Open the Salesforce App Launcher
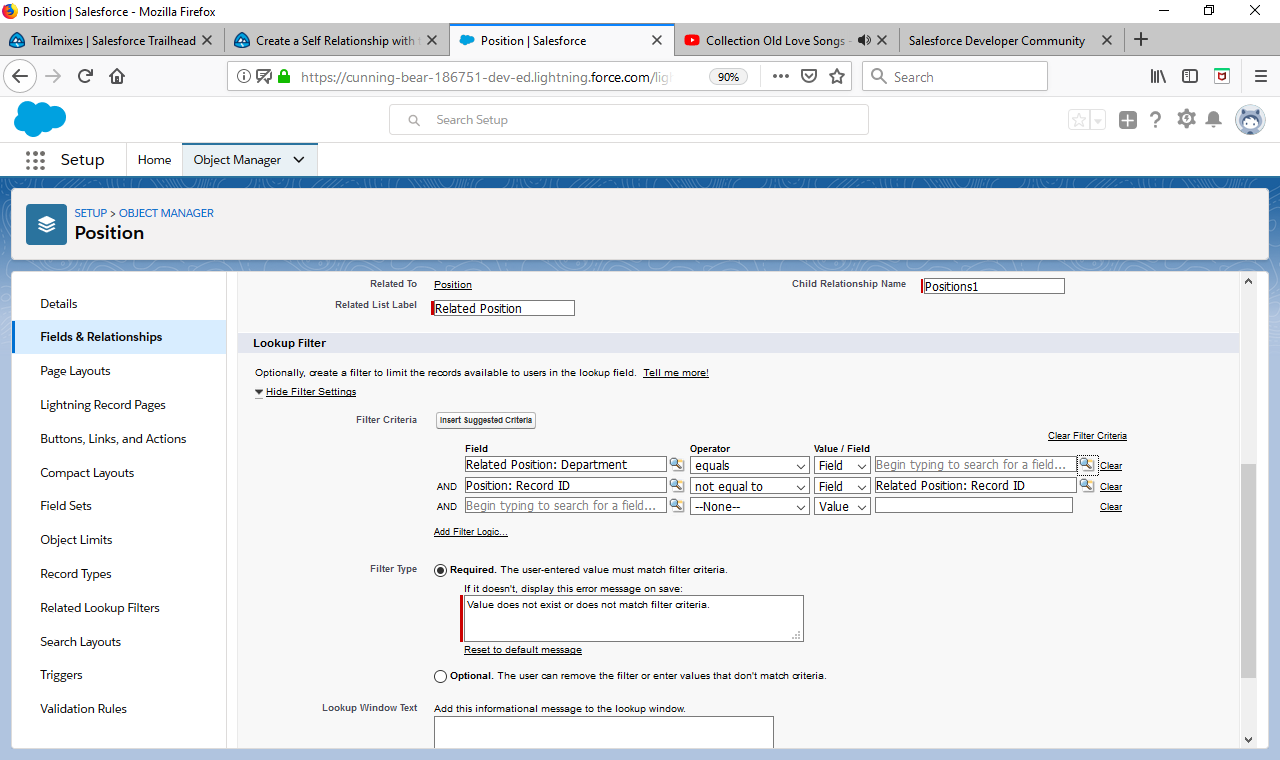 coord(36,160)
